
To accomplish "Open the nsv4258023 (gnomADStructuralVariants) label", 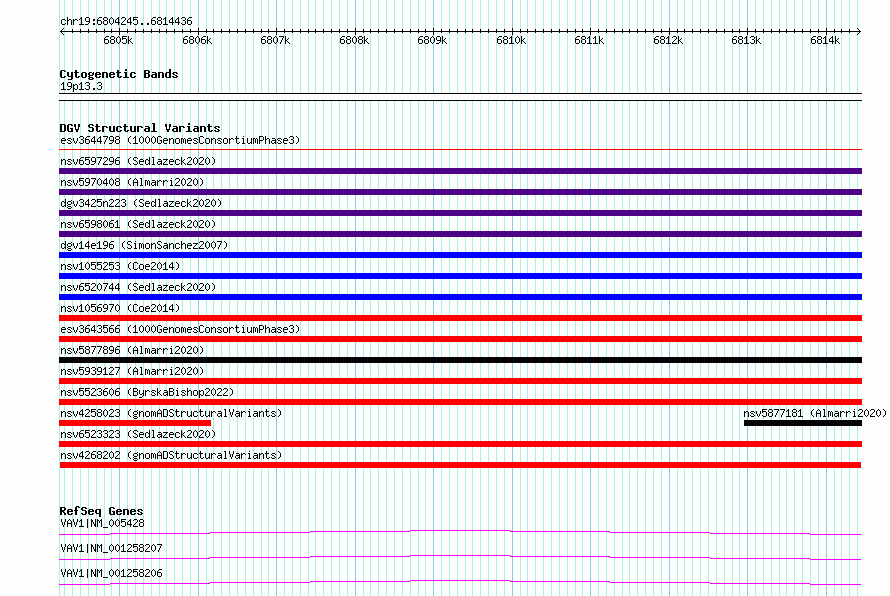I will pos(171,413).
